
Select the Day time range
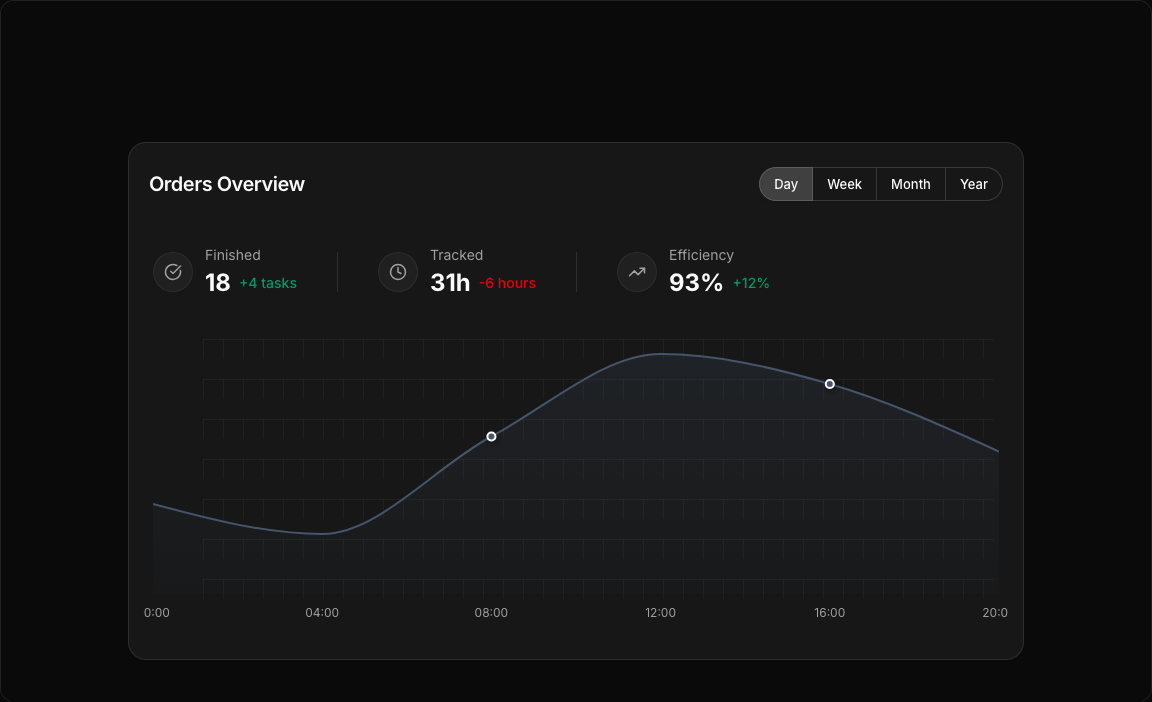tap(786, 184)
